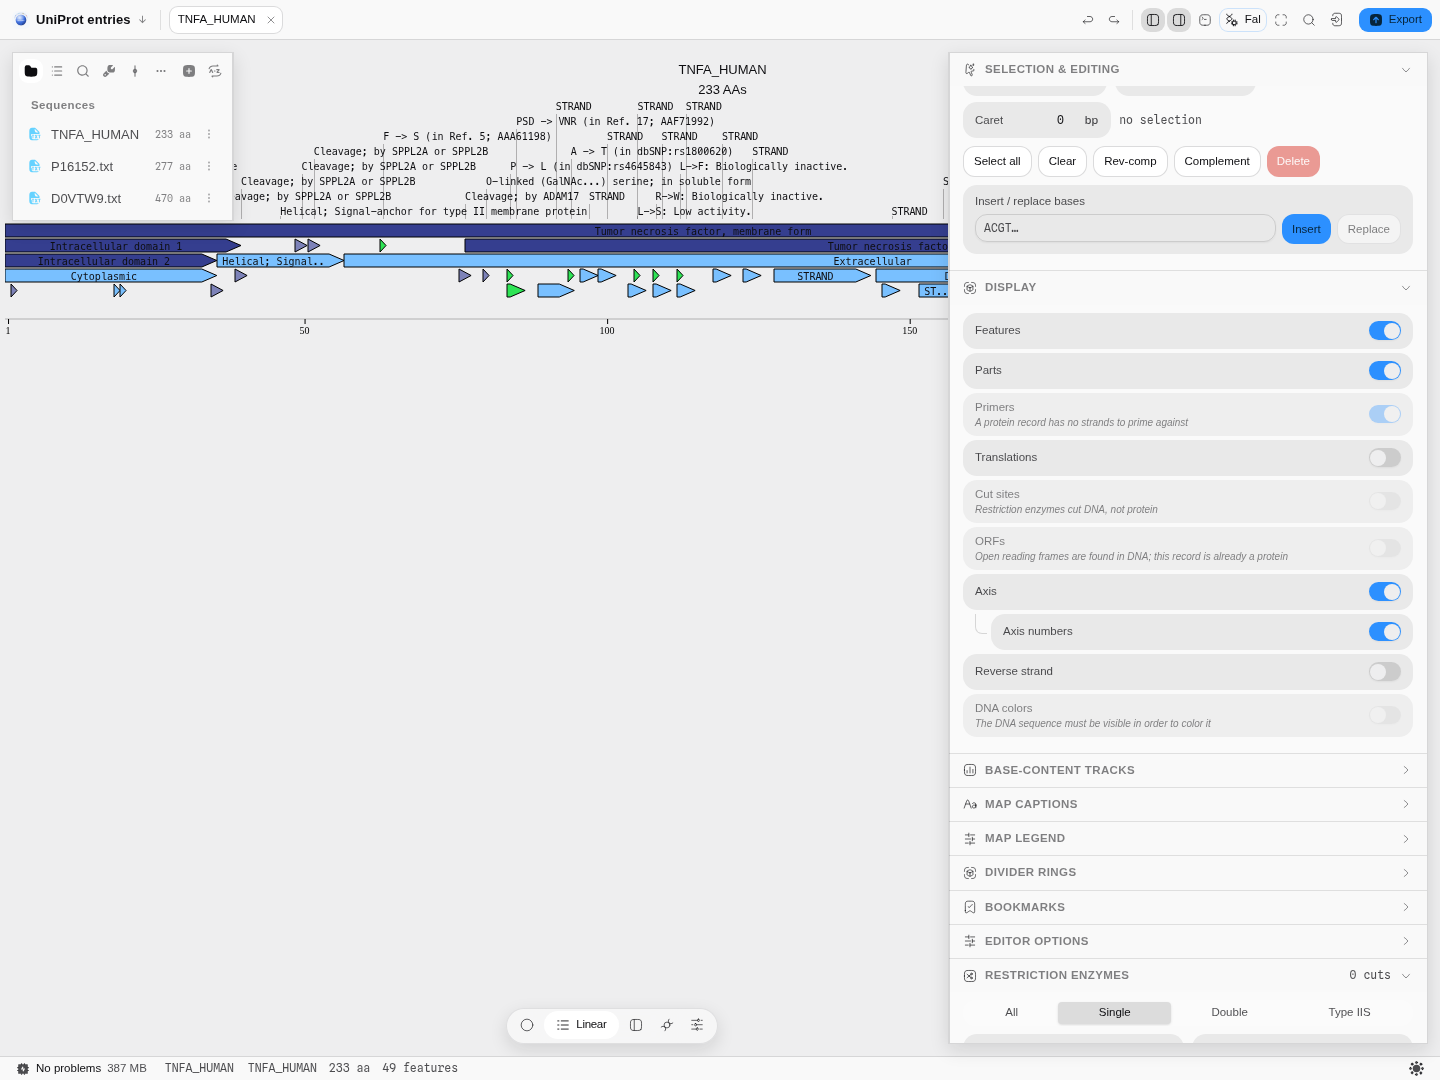Select the Type IIS enzymes tab
Screen dimensions: 1440x1080
[x=1349, y=1013]
